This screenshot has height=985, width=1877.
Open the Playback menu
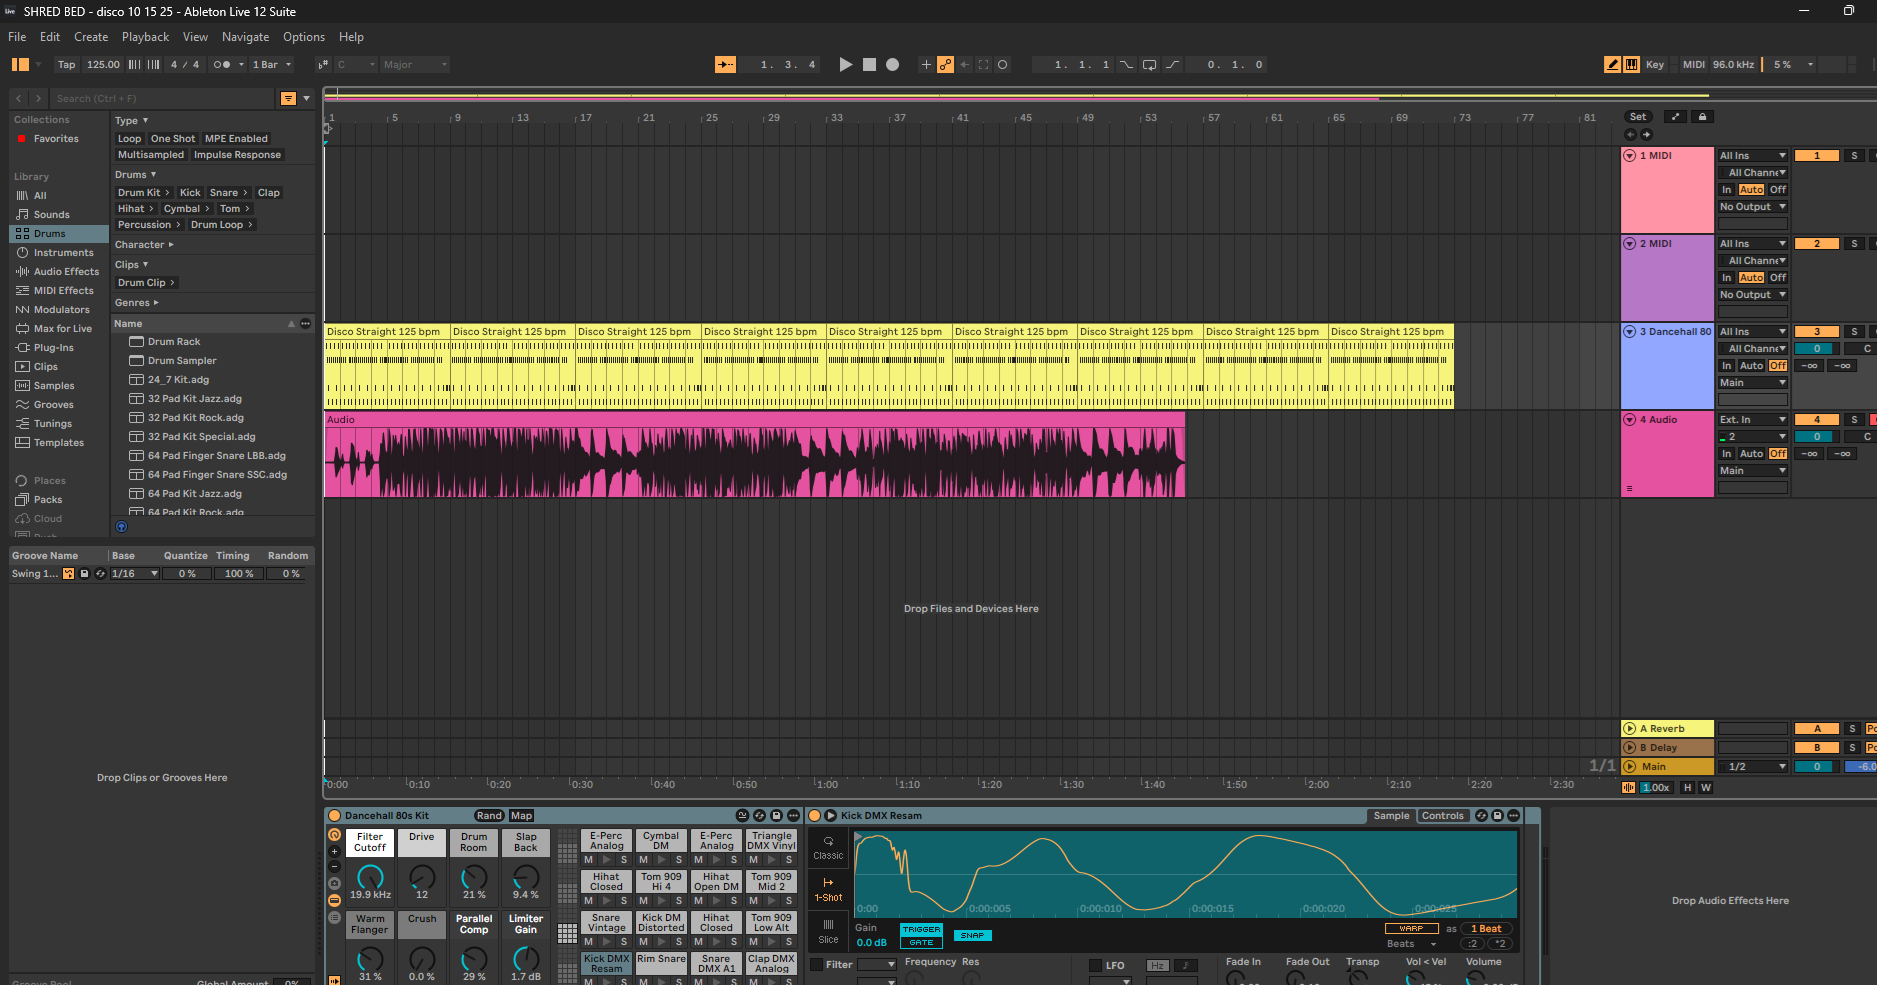[146, 37]
